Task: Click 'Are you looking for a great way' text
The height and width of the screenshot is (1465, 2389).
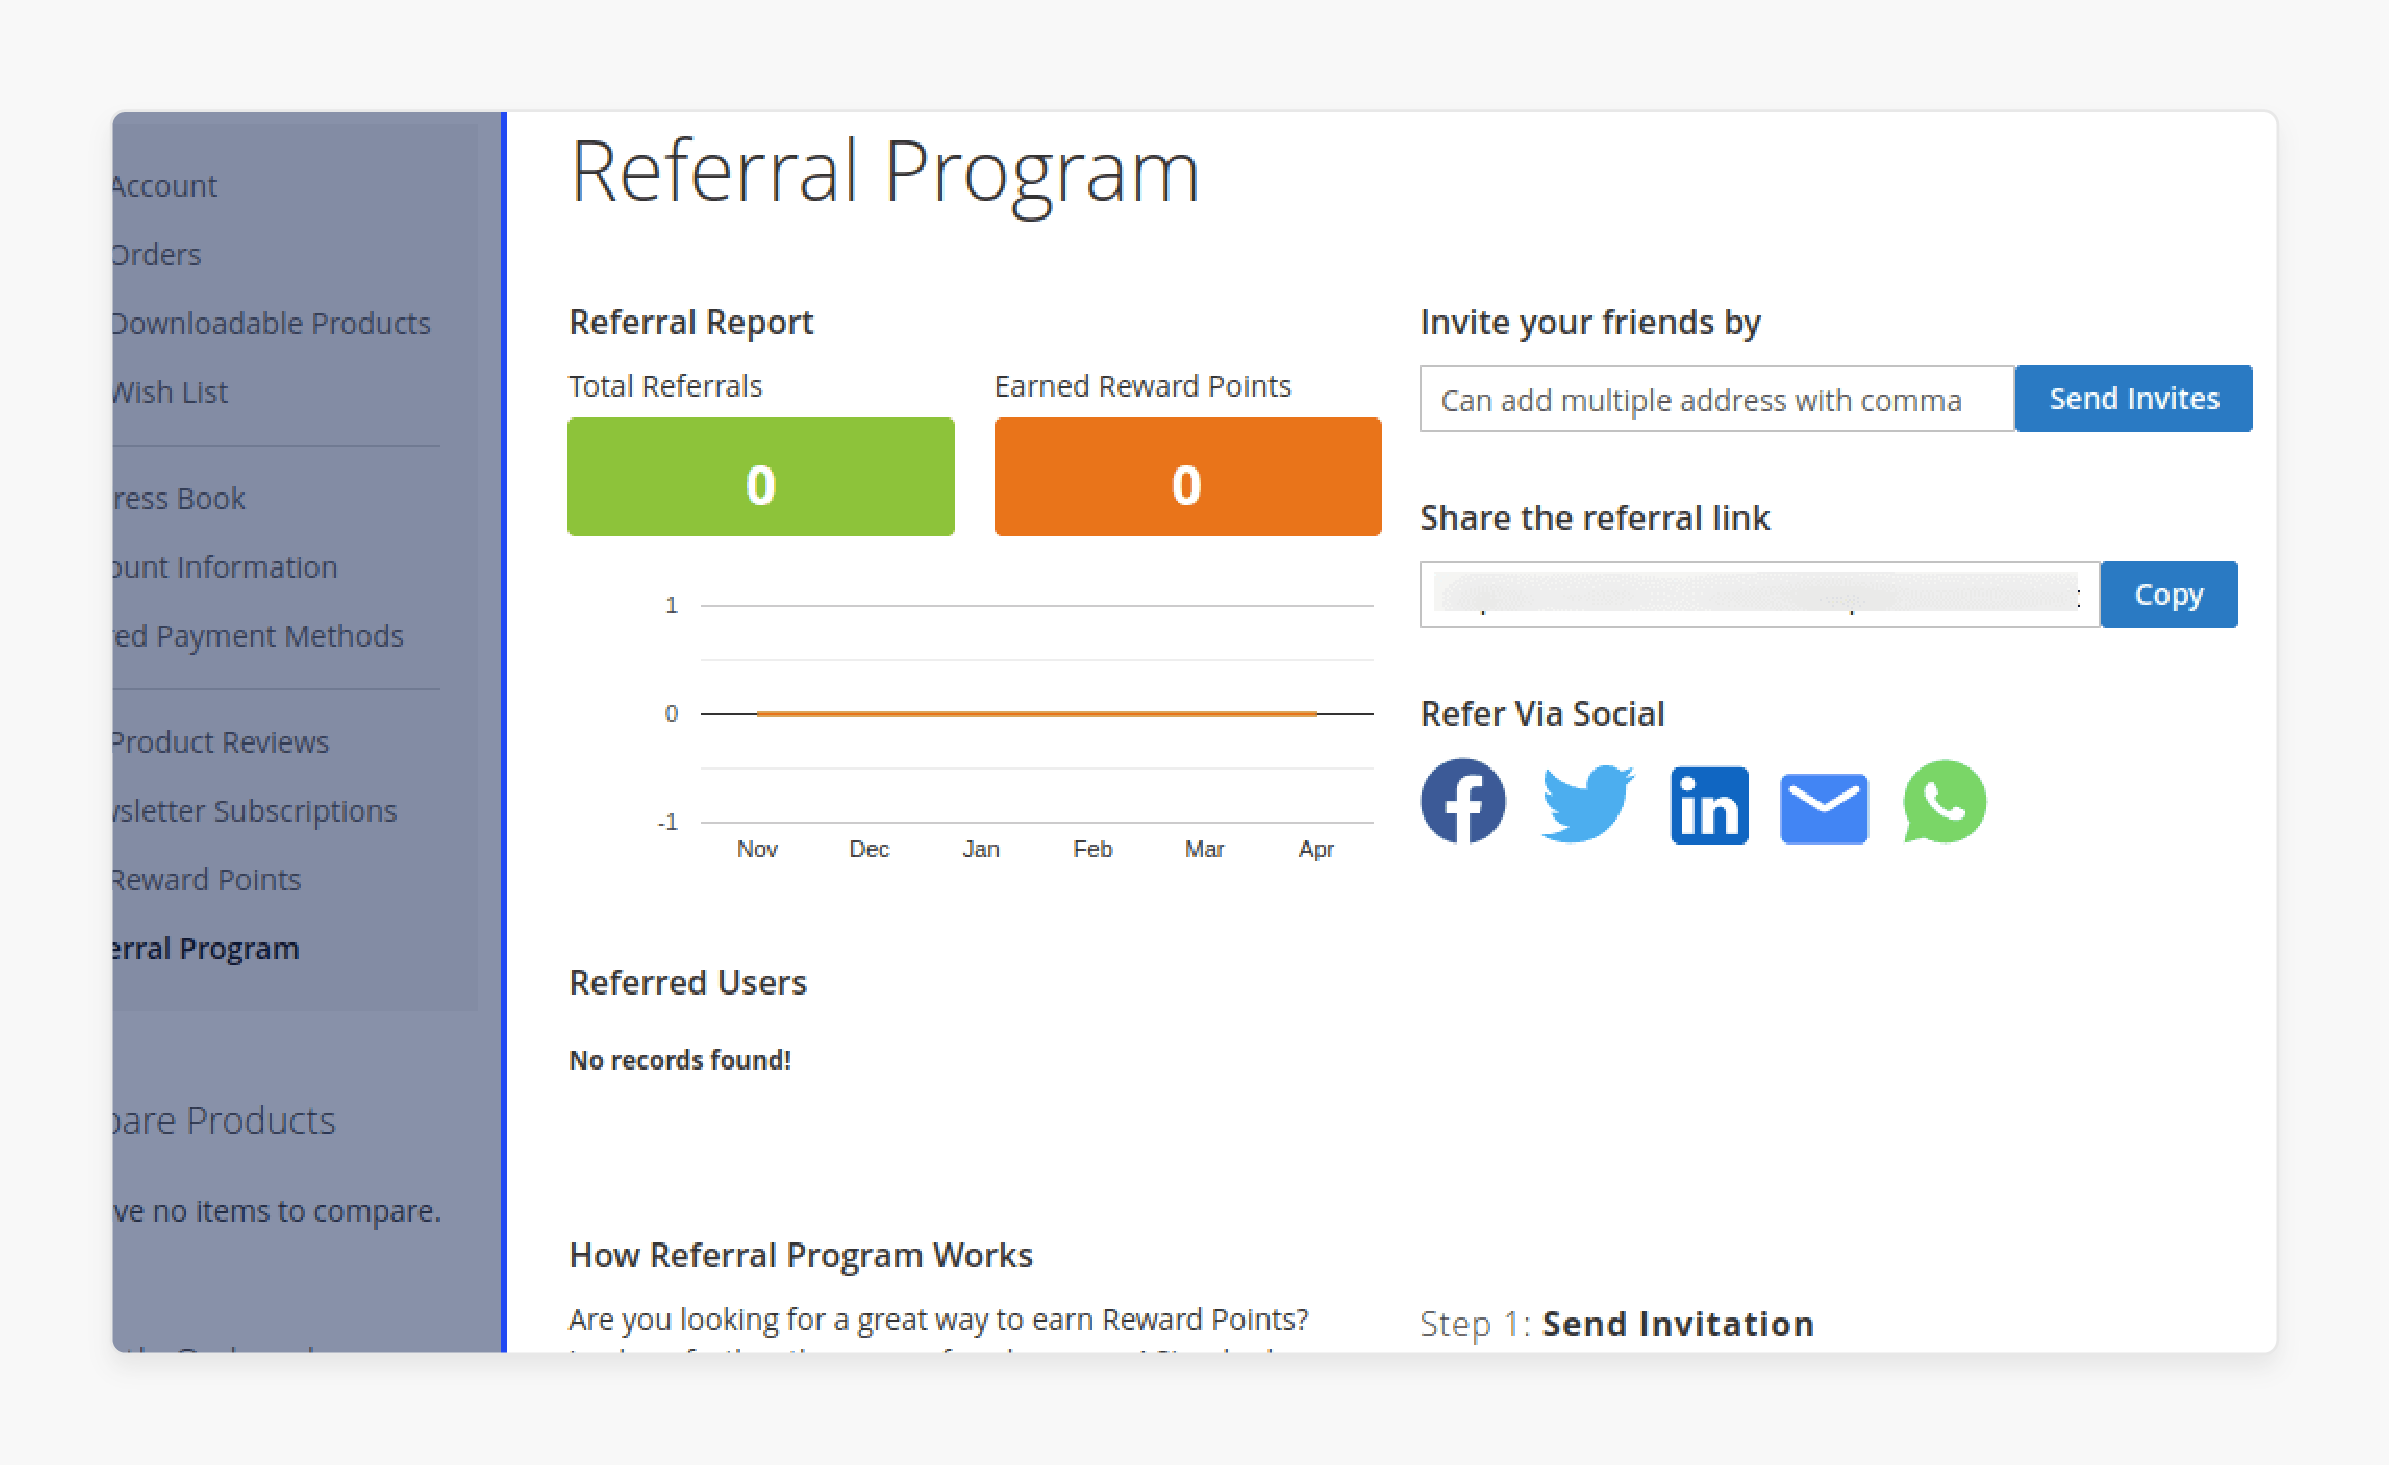Action: [x=938, y=1320]
